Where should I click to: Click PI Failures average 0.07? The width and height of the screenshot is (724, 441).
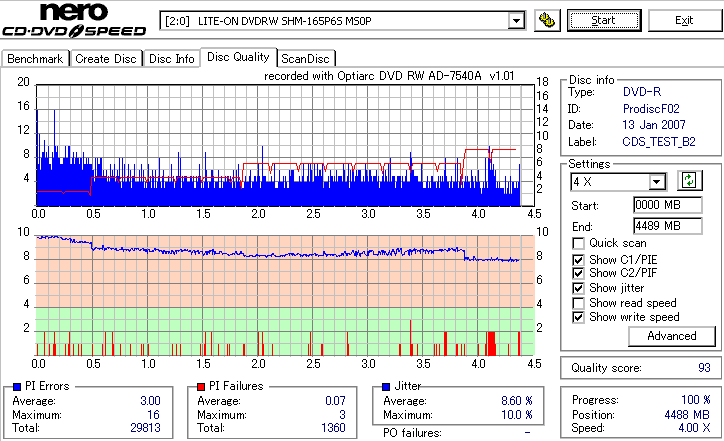(x=335, y=401)
